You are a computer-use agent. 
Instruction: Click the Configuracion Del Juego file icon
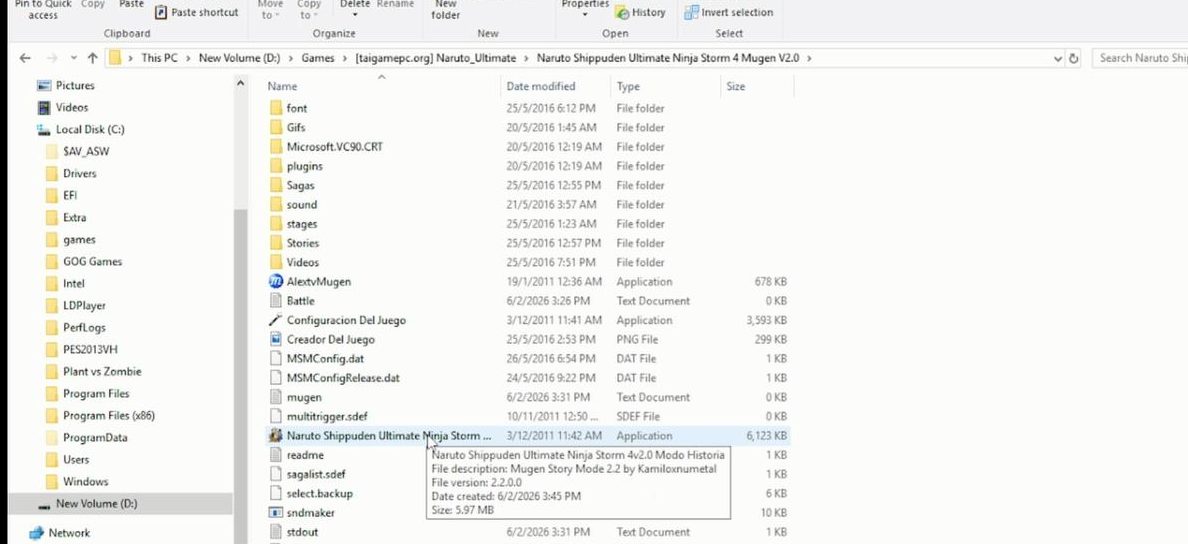277,320
